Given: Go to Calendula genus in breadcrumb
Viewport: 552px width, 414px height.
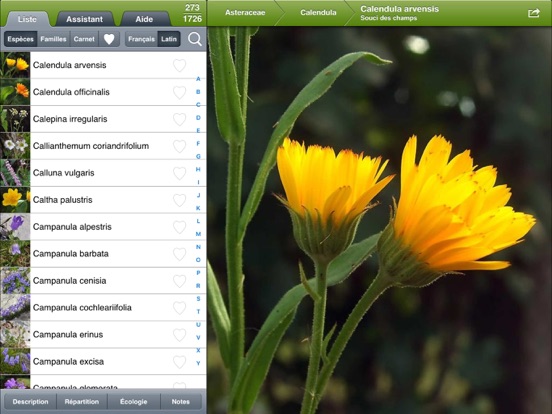Looking at the screenshot, I should pyautogui.click(x=318, y=13).
